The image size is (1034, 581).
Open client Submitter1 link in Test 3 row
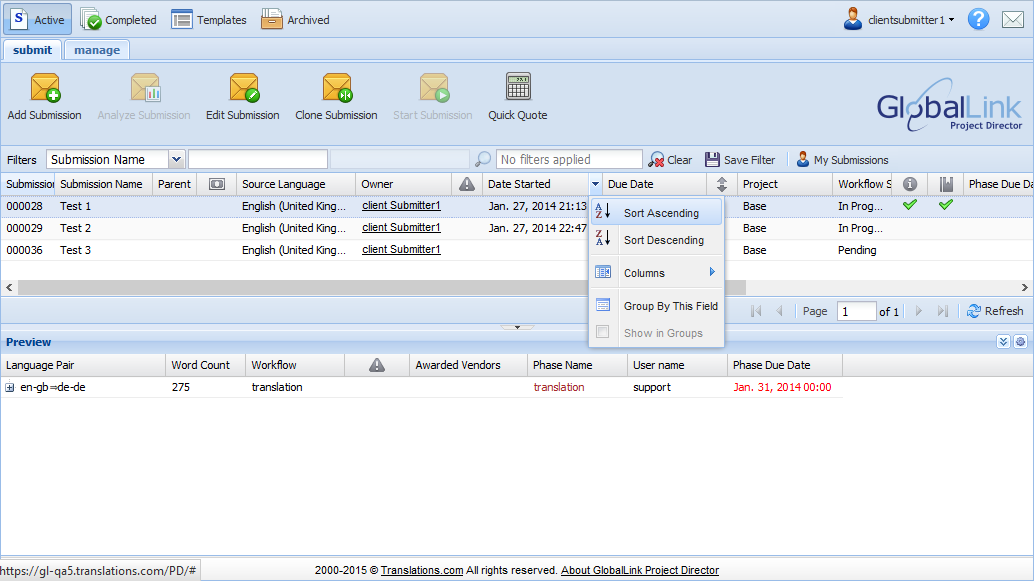pos(401,249)
